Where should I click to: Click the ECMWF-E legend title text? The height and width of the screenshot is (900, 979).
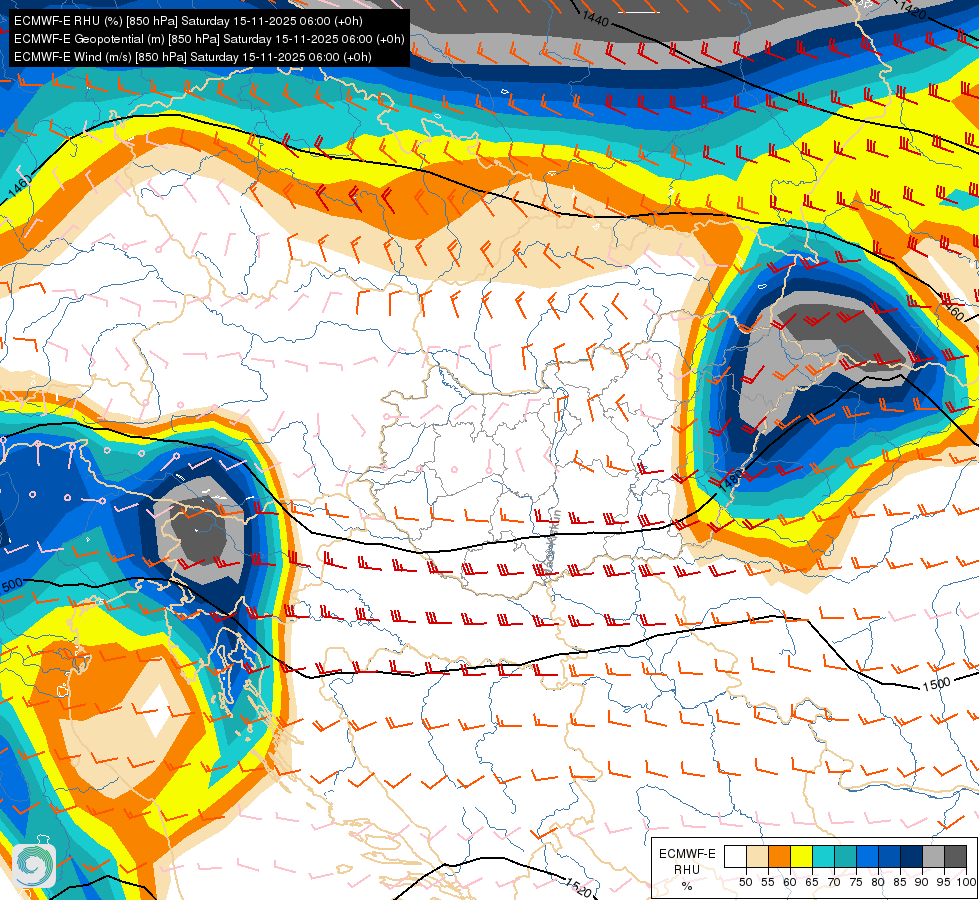pos(687,854)
